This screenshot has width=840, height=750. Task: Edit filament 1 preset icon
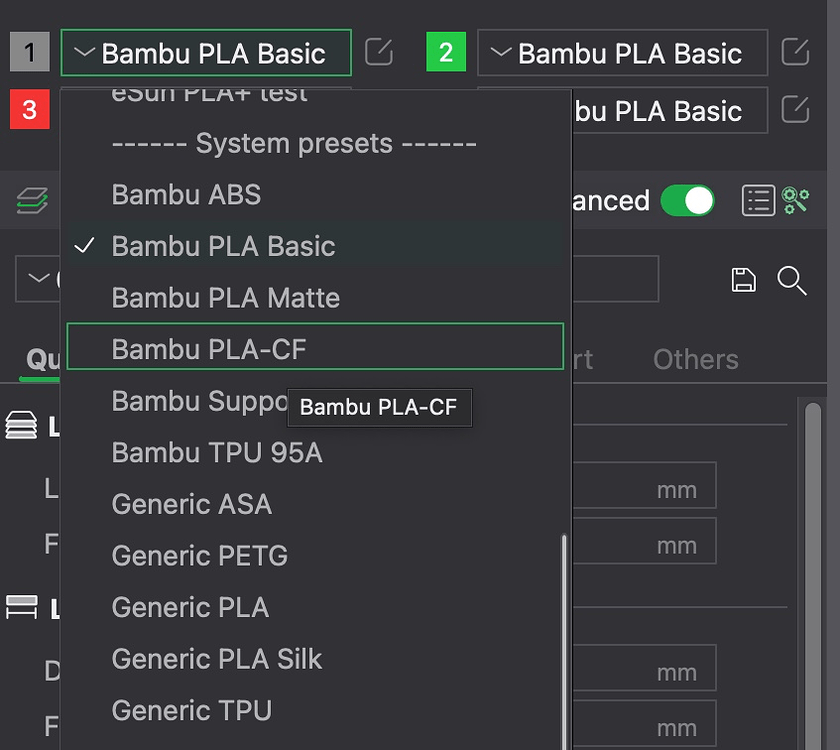pos(379,52)
